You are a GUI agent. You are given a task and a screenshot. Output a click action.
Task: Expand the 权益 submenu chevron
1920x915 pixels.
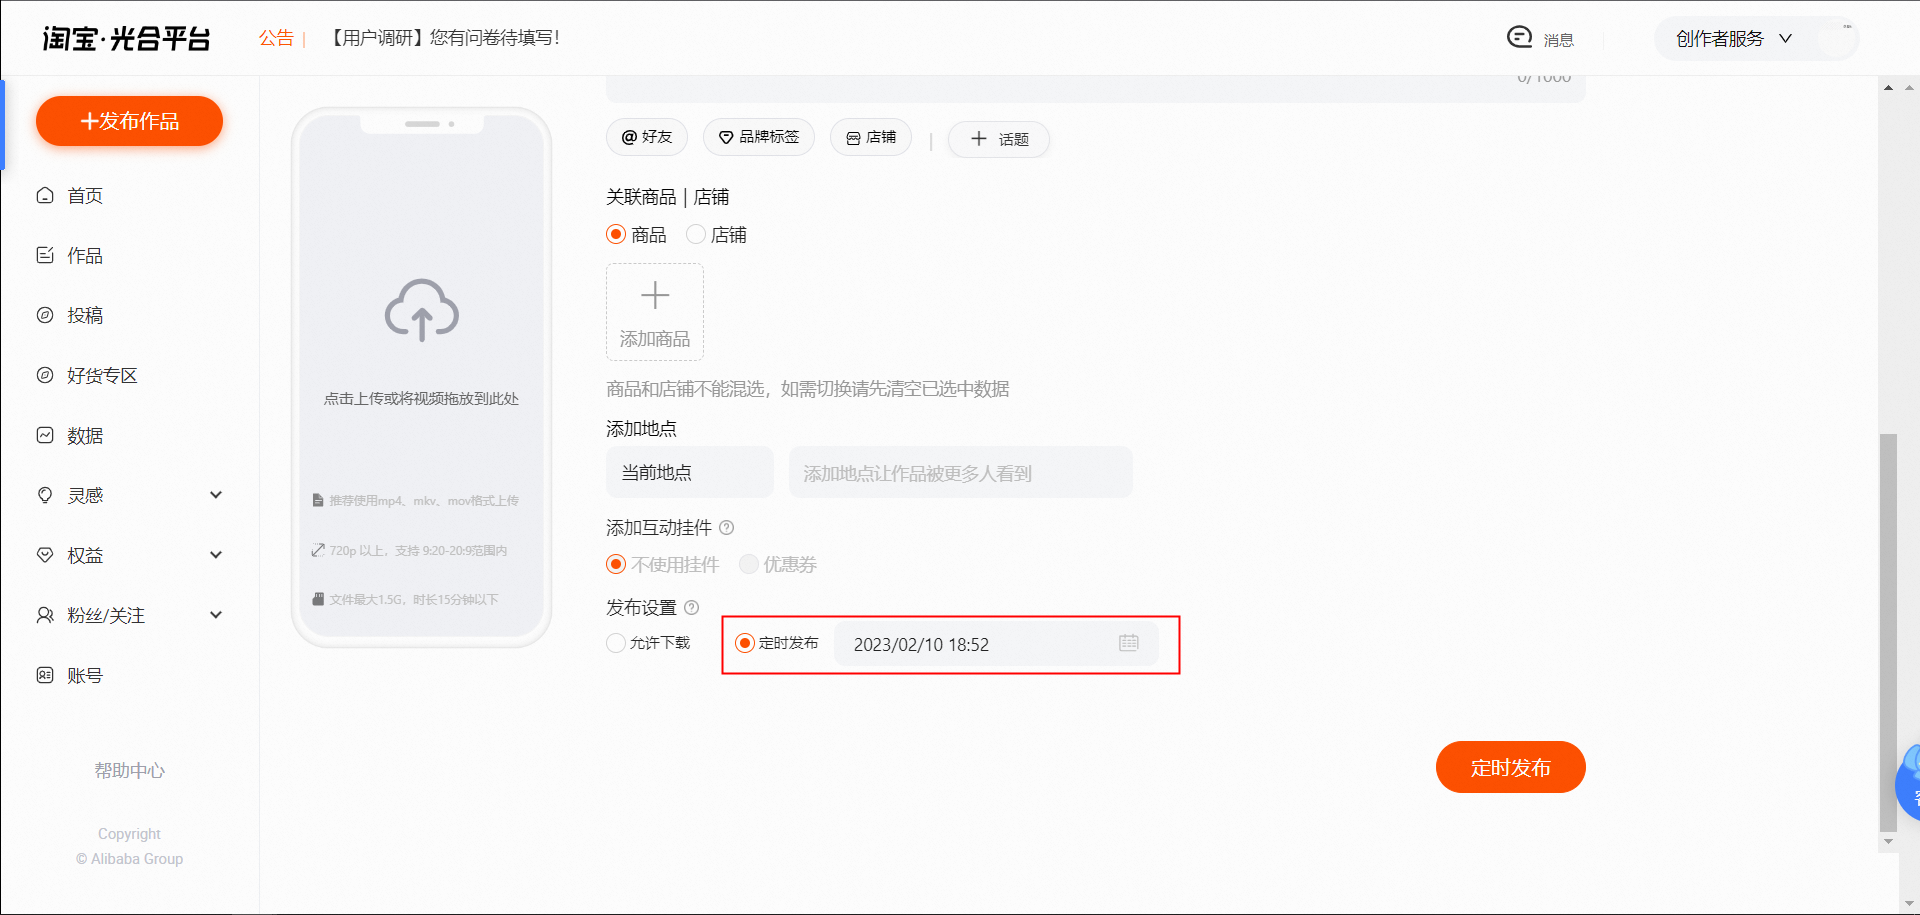(216, 555)
